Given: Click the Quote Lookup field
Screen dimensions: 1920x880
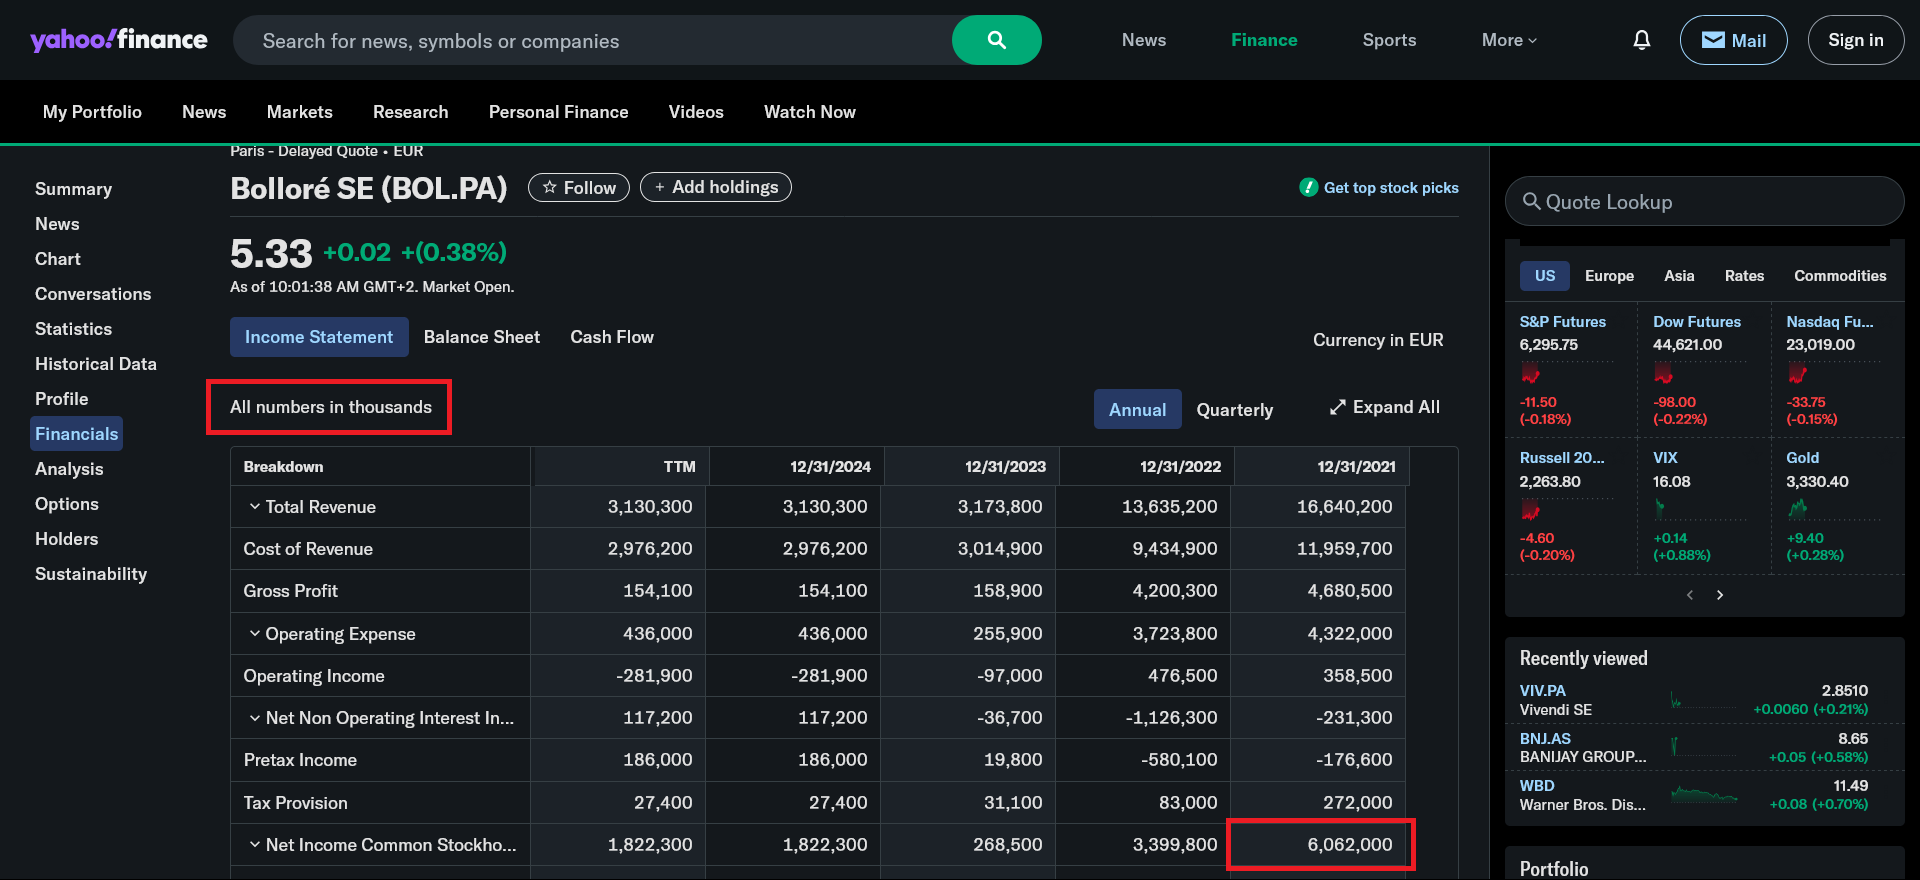Looking at the screenshot, I should pyautogui.click(x=1704, y=201).
